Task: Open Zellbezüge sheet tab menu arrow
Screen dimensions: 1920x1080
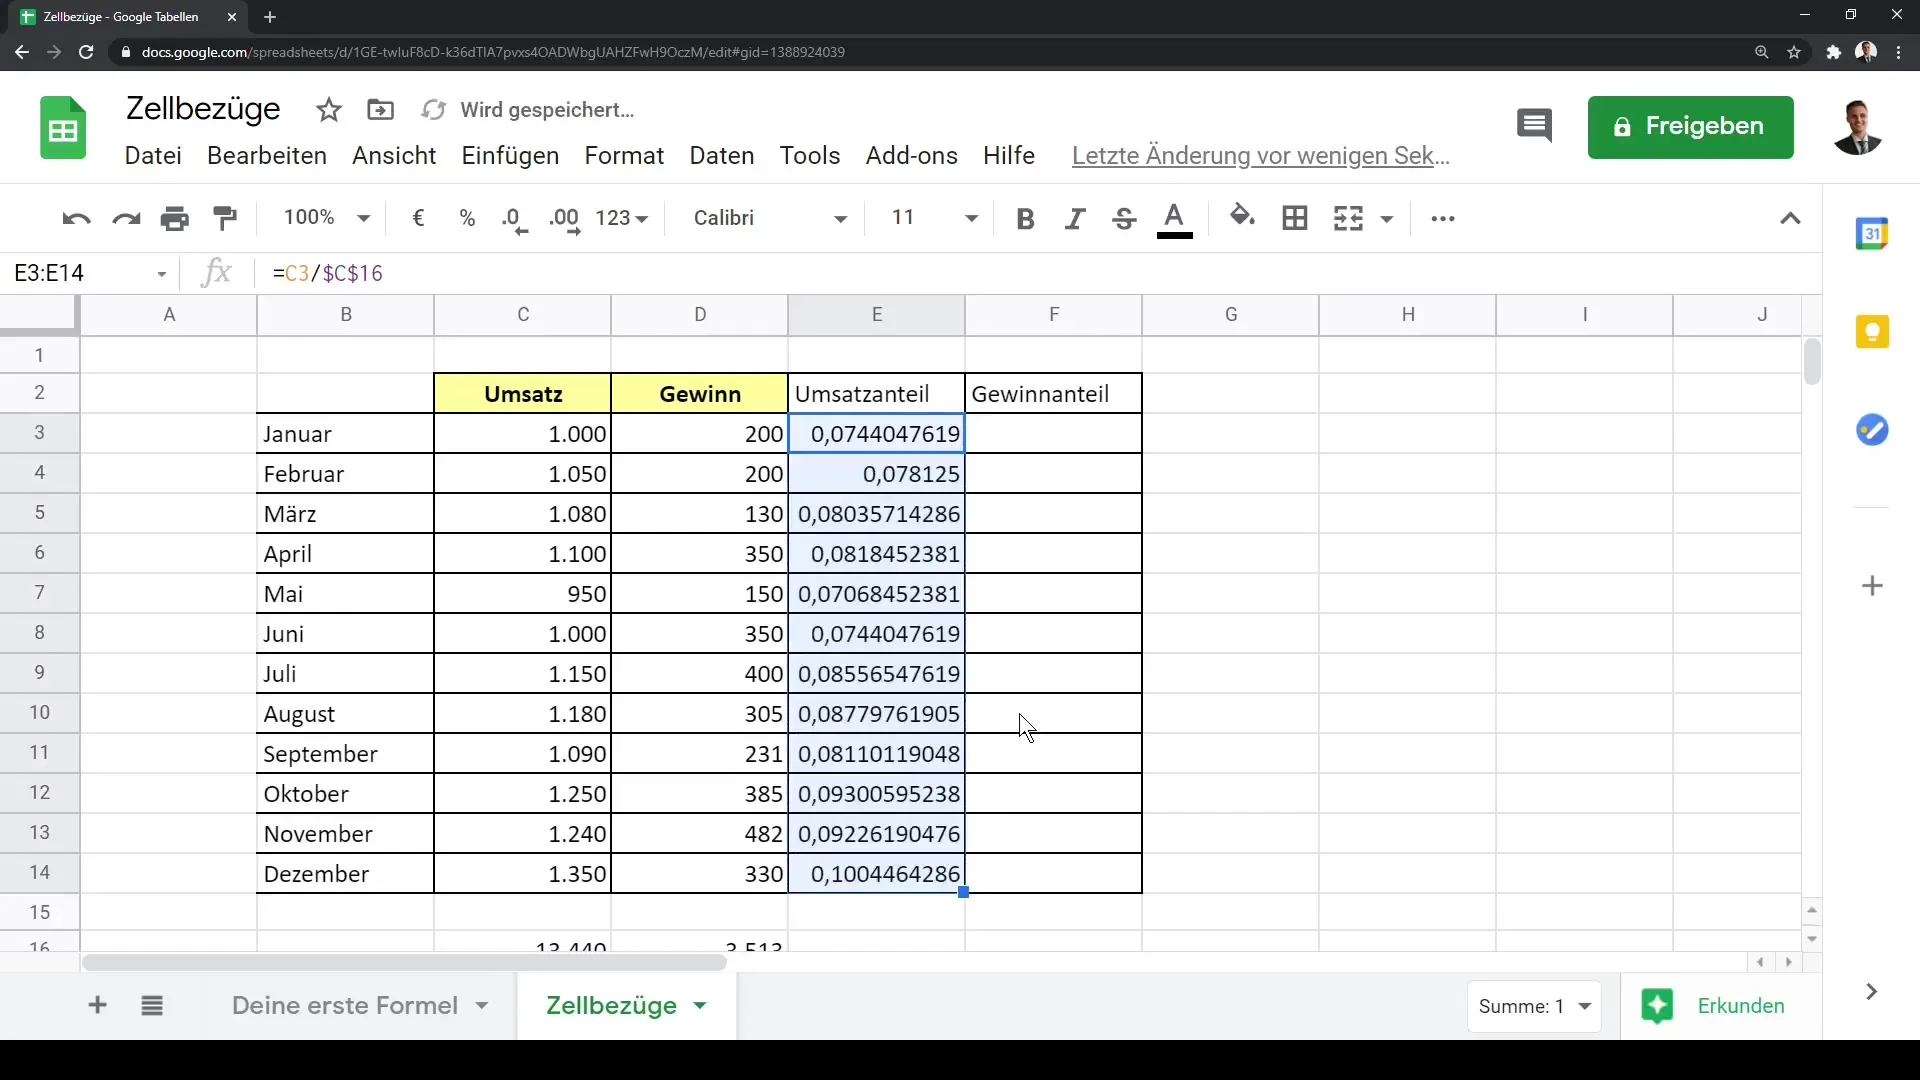Action: click(700, 1006)
